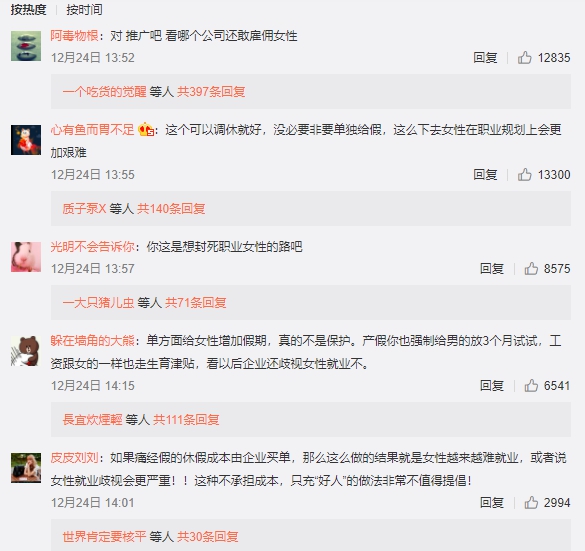Visit 世界肯定要核平's profile link
This screenshot has height=551, width=585.
(104, 537)
